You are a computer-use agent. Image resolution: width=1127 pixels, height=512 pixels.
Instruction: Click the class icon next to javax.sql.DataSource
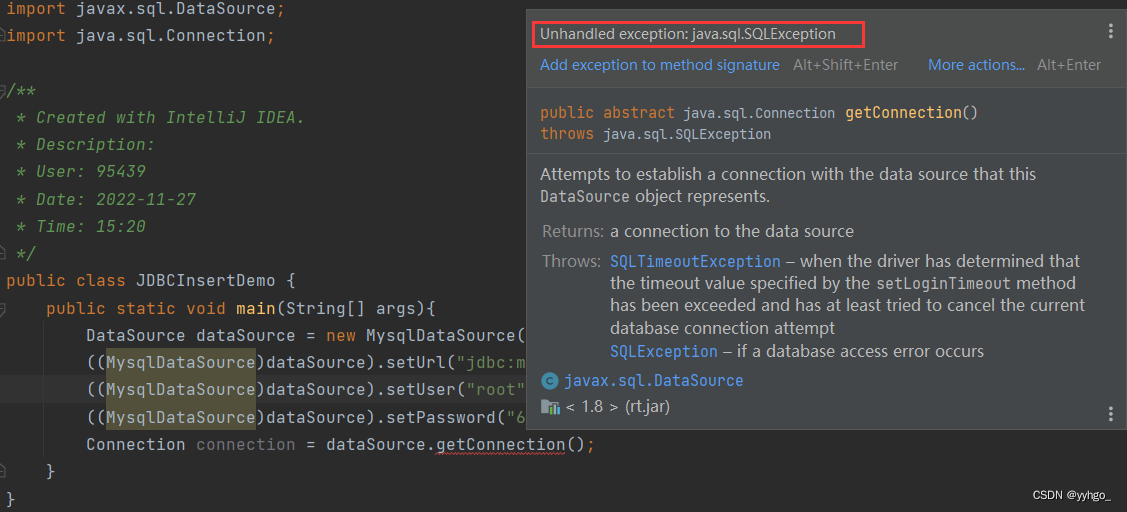coord(550,381)
